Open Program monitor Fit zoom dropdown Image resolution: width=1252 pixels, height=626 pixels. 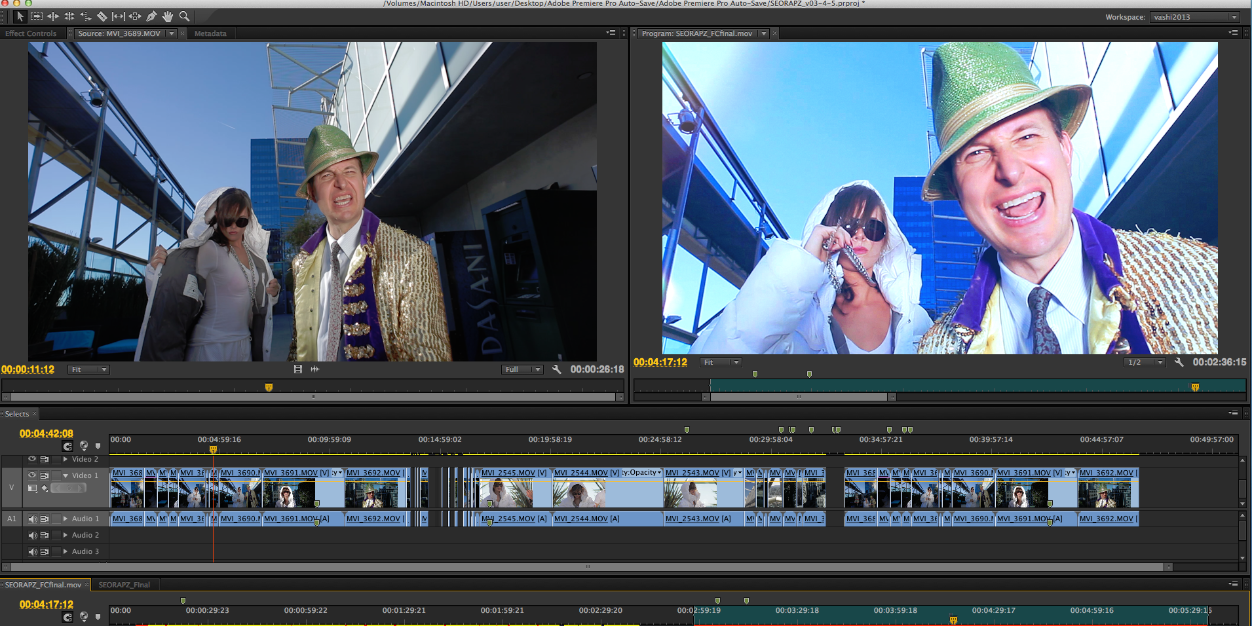click(x=720, y=362)
